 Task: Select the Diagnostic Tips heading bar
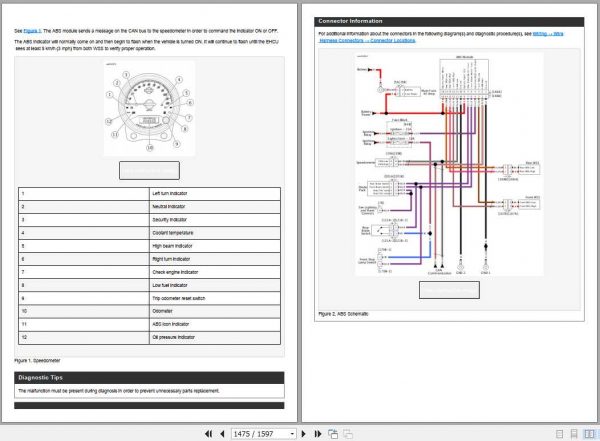149,377
